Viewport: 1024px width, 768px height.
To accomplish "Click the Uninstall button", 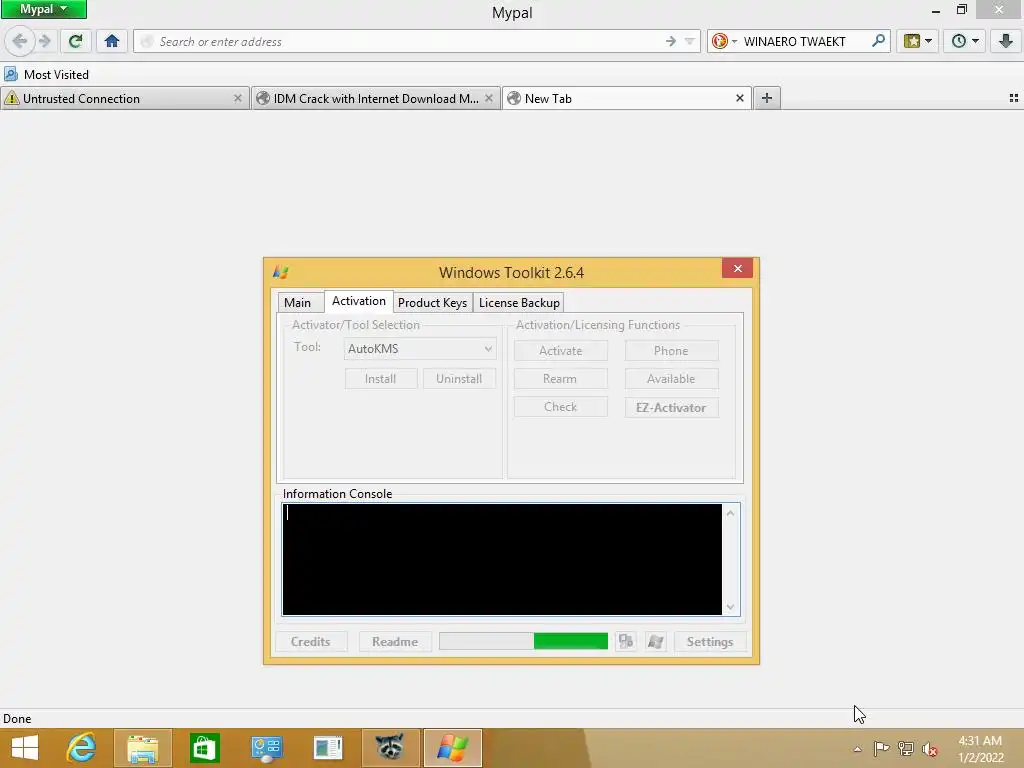I will [x=459, y=379].
